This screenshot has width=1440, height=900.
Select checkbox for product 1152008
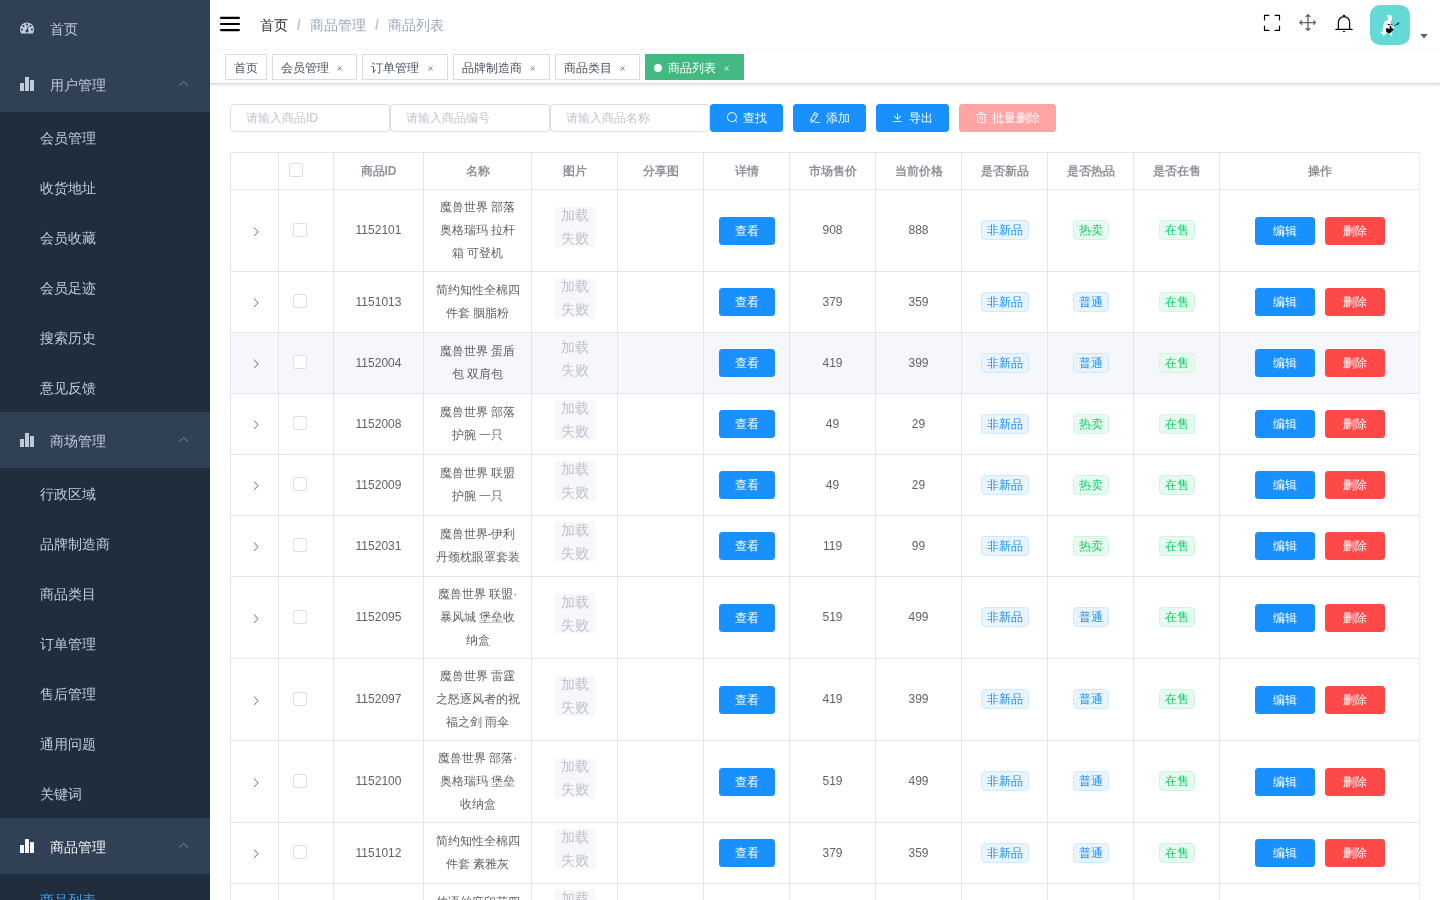[300, 423]
